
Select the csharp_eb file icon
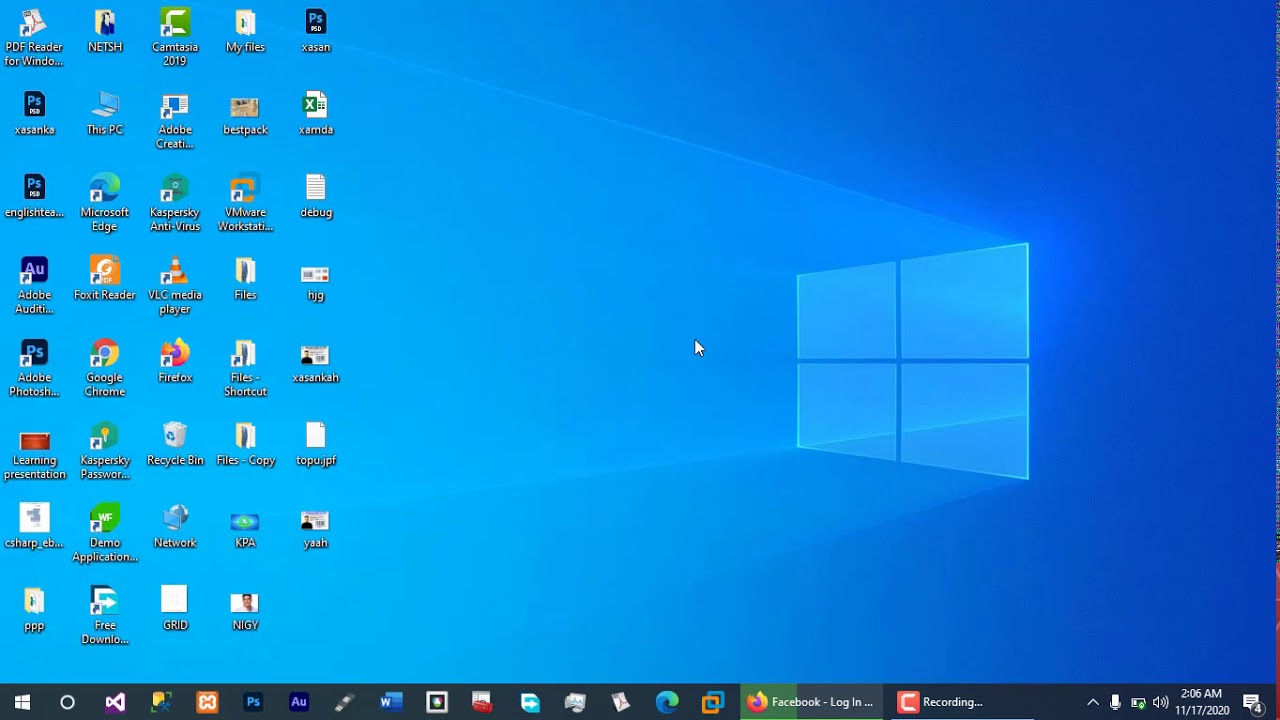(34, 528)
